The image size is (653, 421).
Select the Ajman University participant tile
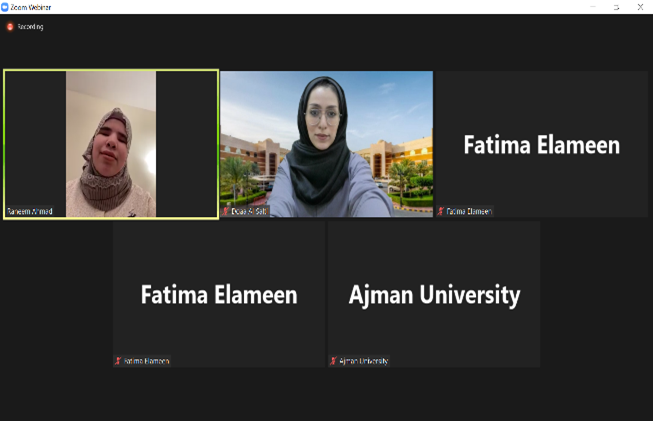(x=434, y=294)
